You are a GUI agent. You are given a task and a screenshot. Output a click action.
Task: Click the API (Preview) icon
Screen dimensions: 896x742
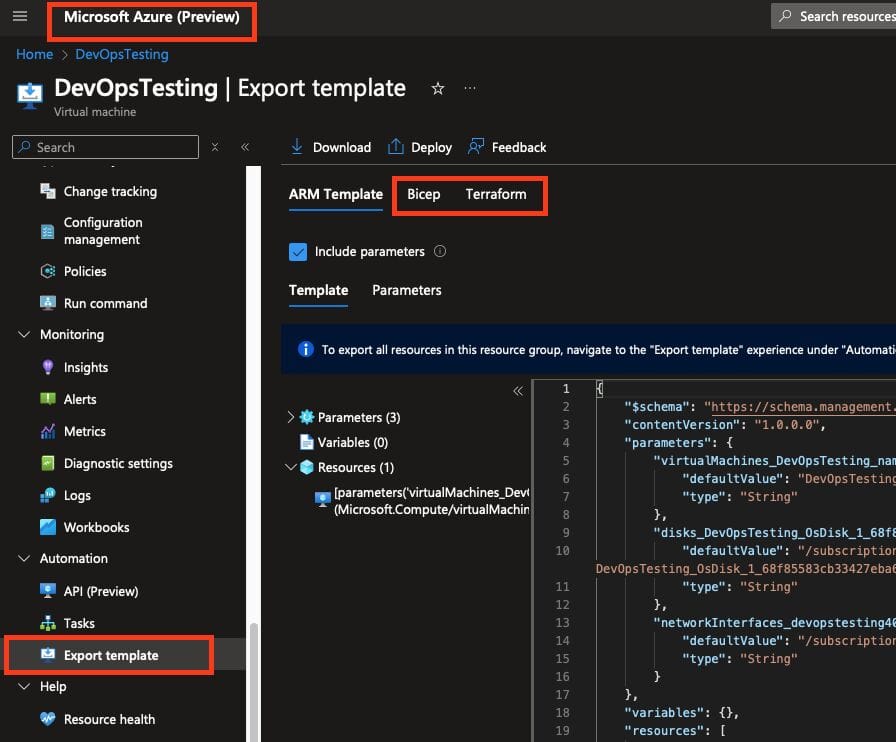tap(48, 591)
